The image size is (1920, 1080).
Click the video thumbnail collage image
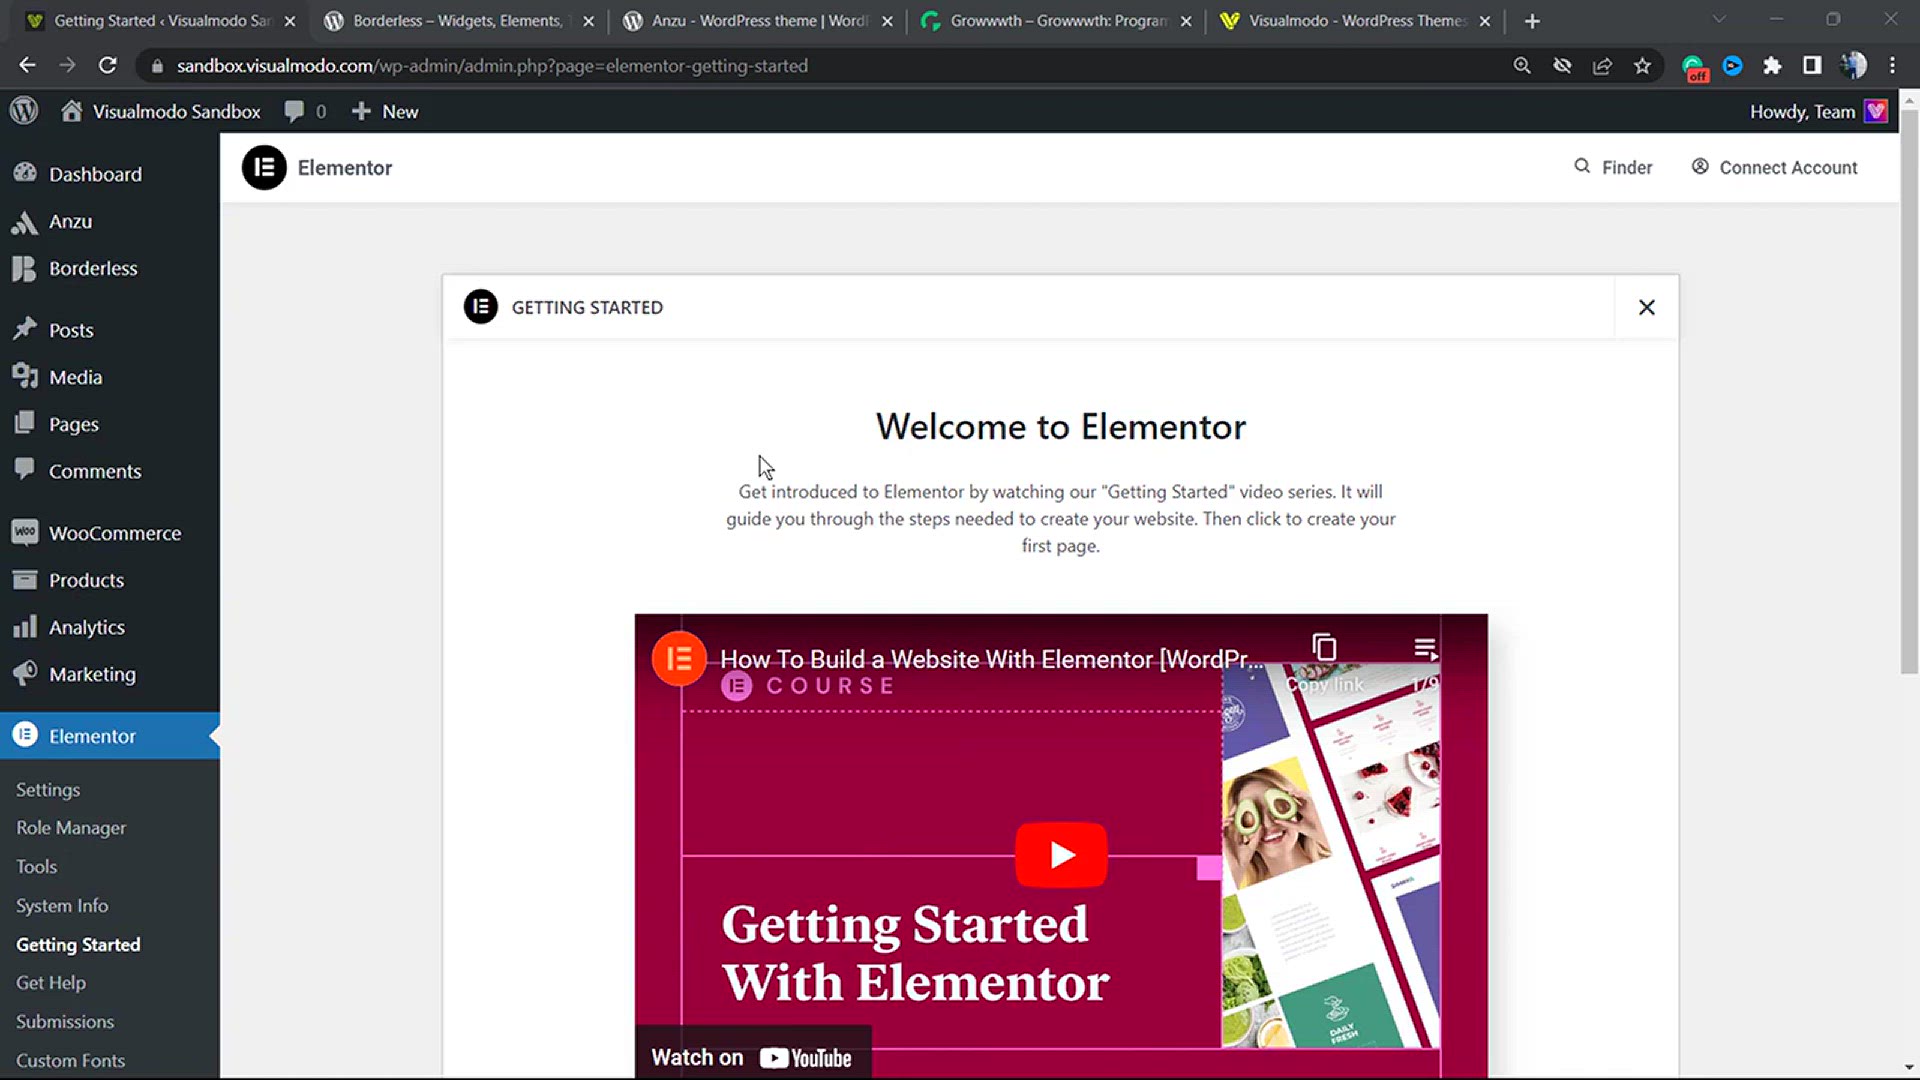coord(1330,855)
